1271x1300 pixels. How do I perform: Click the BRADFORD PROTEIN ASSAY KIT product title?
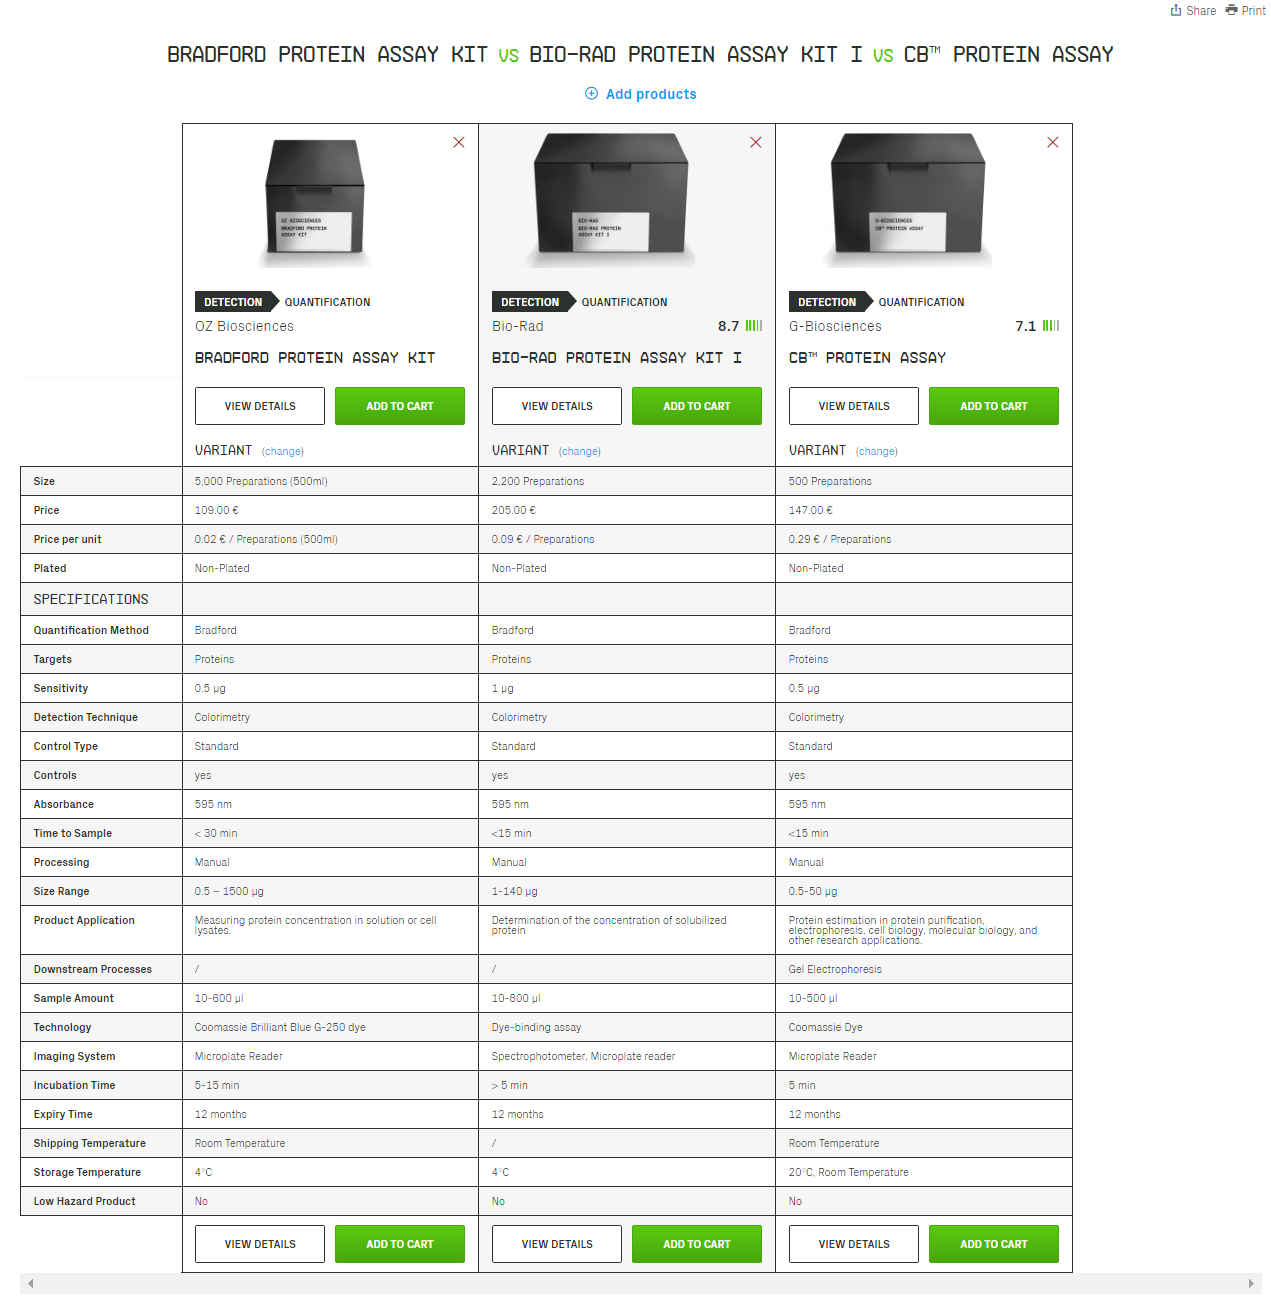315,358
